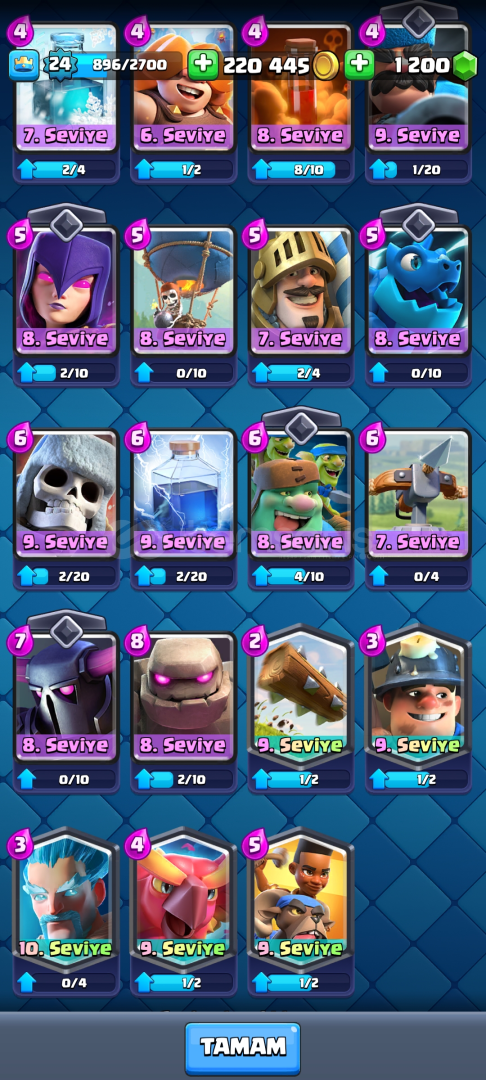Select the Ice Wizard card
This screenshot has height=1080, width=486.
click(65, 899)
